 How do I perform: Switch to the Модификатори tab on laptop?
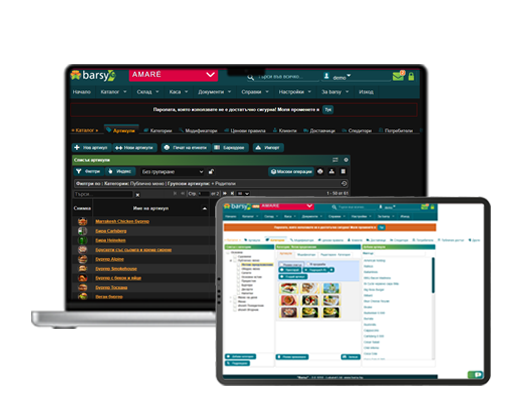coord(198,131)
